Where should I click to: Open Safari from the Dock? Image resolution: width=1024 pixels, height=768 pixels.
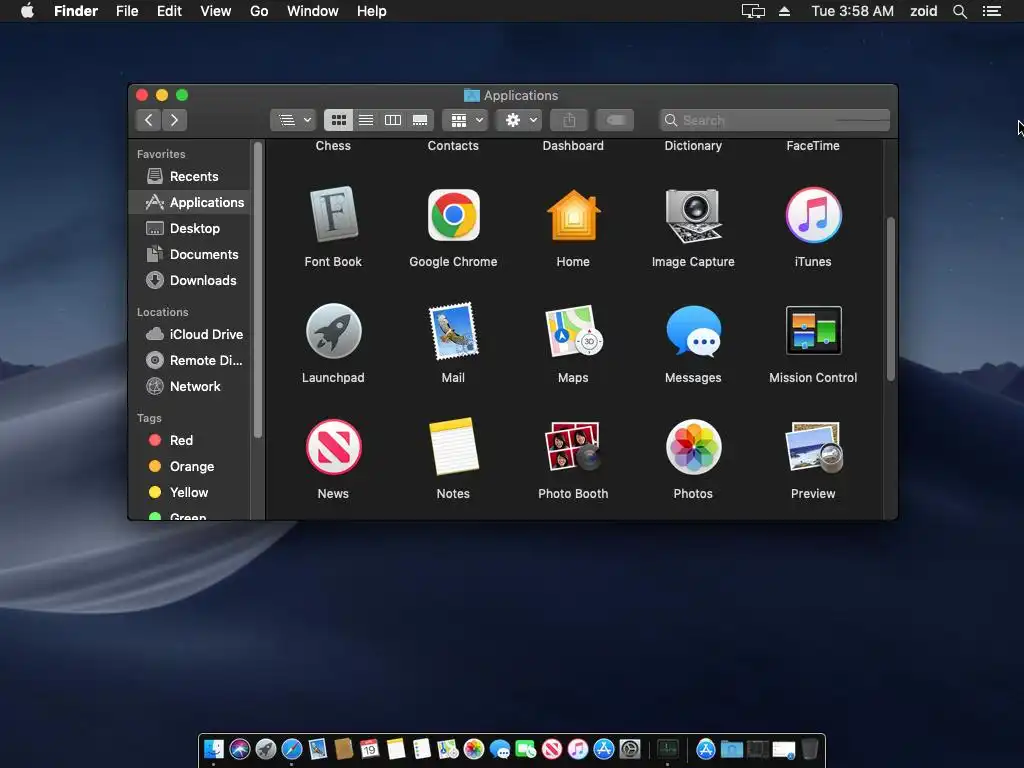tap(292, 749)
